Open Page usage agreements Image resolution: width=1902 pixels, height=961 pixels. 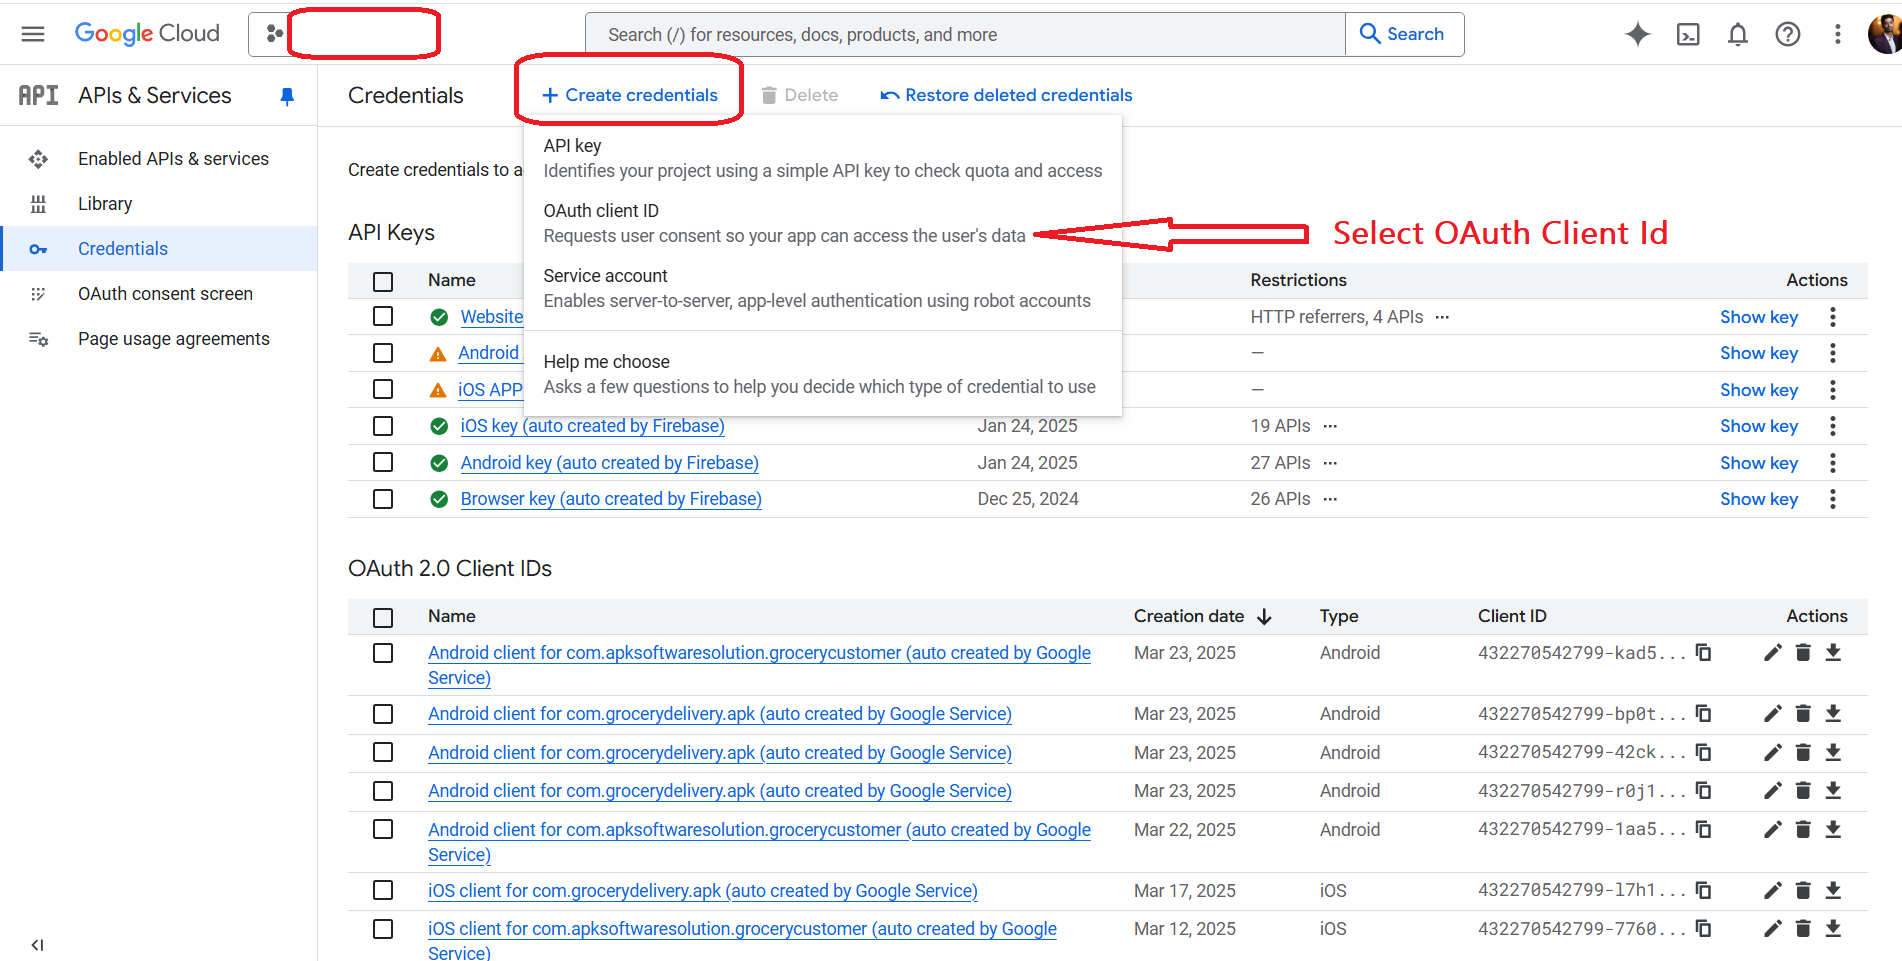pyautogui.click(x=174, y=339)
